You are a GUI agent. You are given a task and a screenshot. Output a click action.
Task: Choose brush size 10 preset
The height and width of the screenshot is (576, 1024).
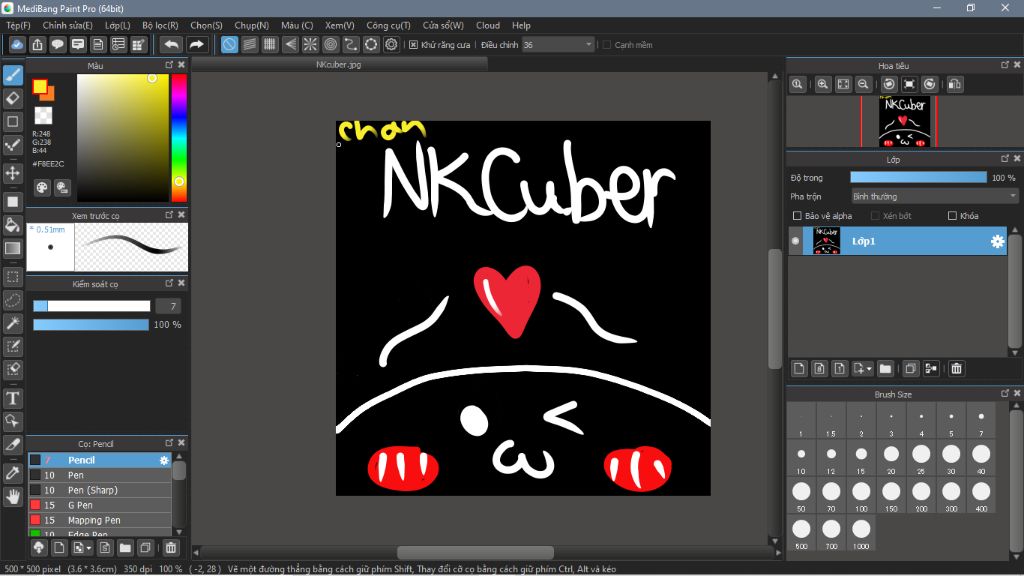pyautogui.click(x=801, y=458)
